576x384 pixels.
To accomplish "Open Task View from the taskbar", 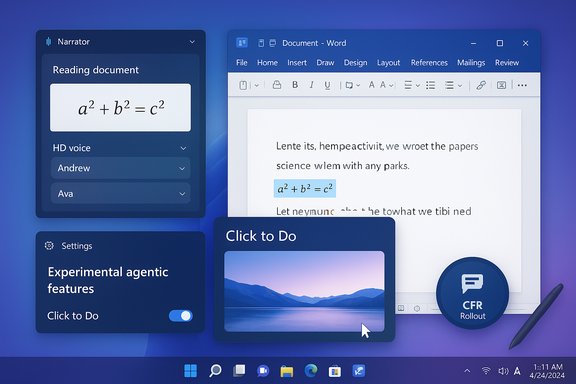I will (239, 371).
